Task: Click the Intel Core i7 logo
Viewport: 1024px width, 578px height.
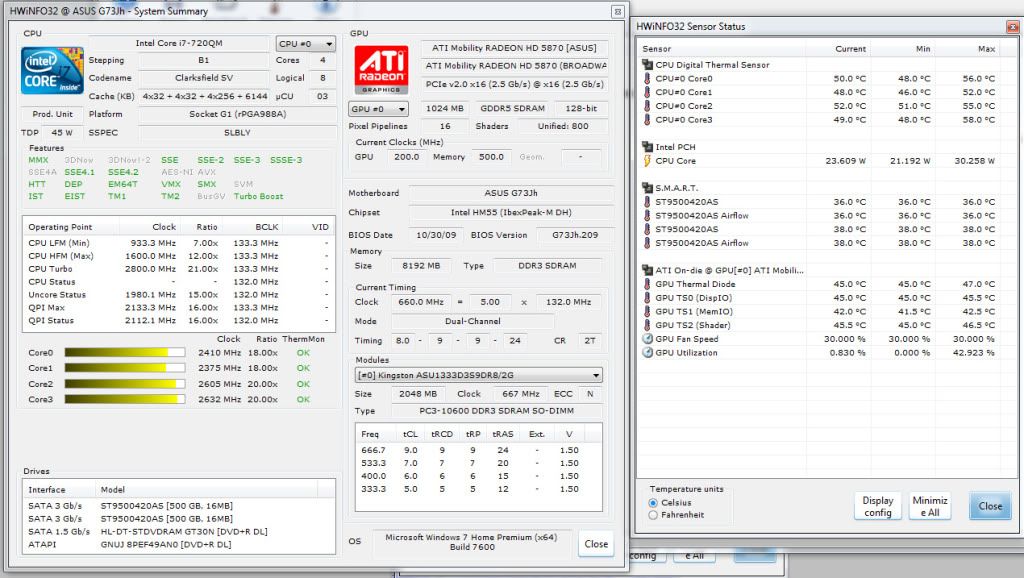Action: [52, 70]
